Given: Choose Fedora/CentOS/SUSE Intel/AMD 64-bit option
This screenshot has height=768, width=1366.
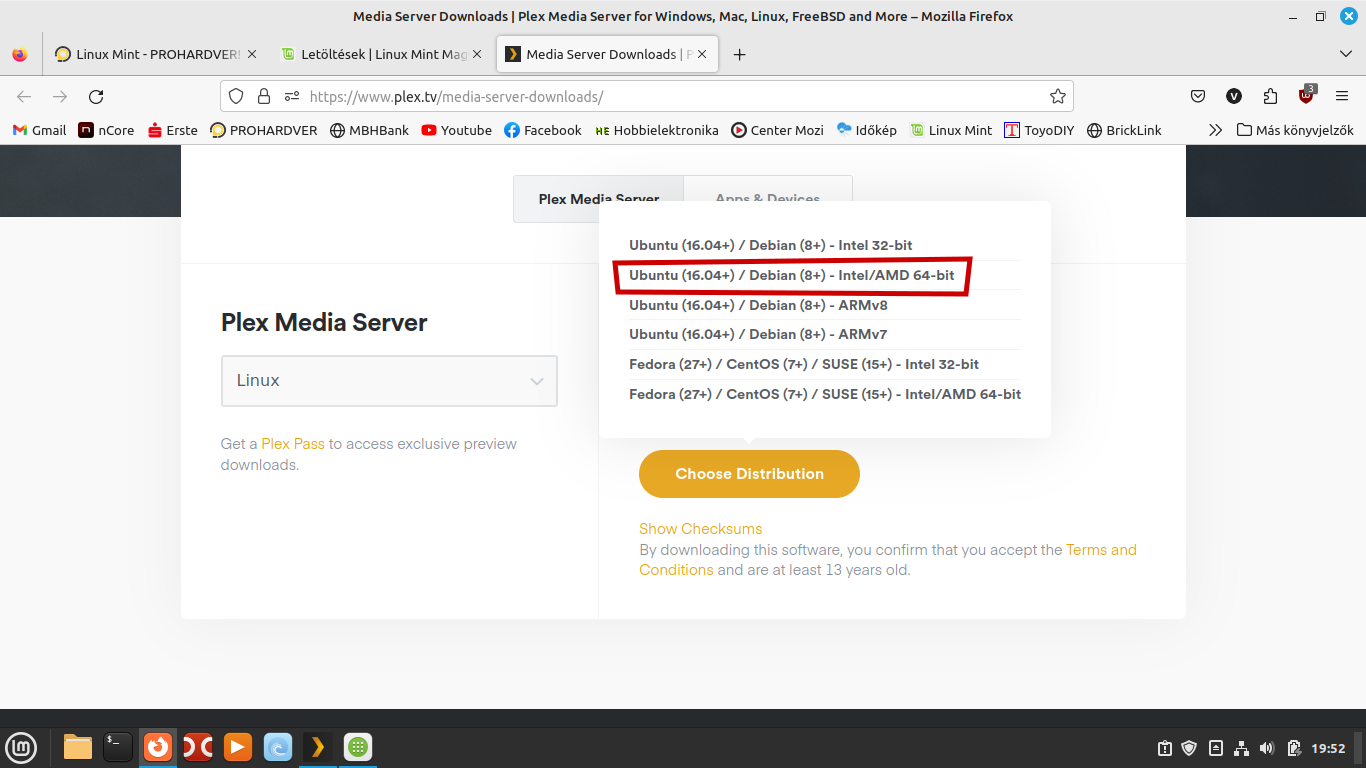Looking at the screenshot, I should coord(825,394).
